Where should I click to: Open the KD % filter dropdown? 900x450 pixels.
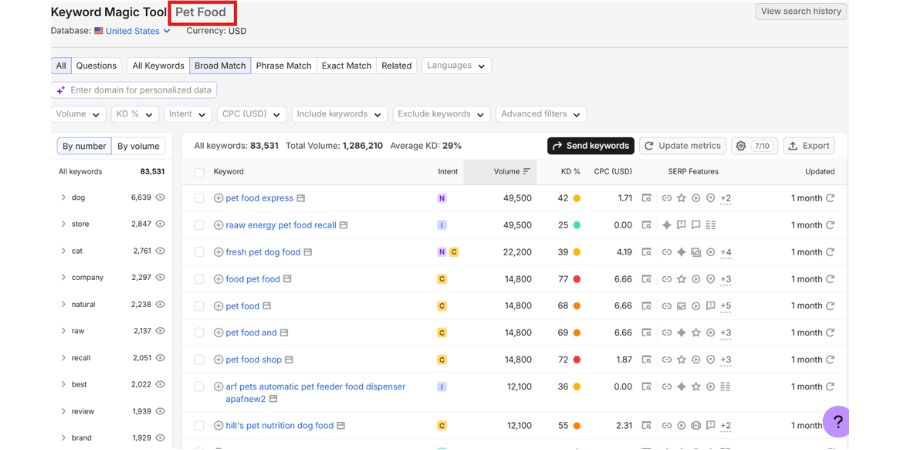click(135, 114)
